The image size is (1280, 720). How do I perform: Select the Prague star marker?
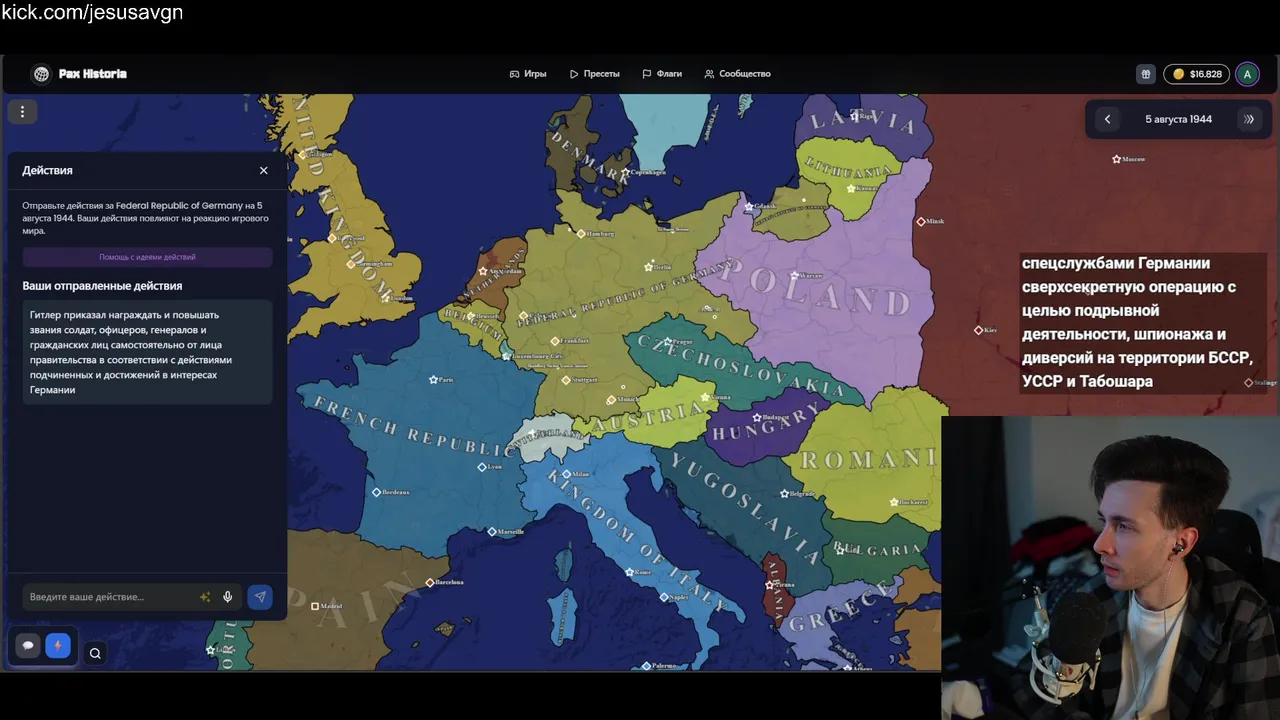[x=669, y=342]
